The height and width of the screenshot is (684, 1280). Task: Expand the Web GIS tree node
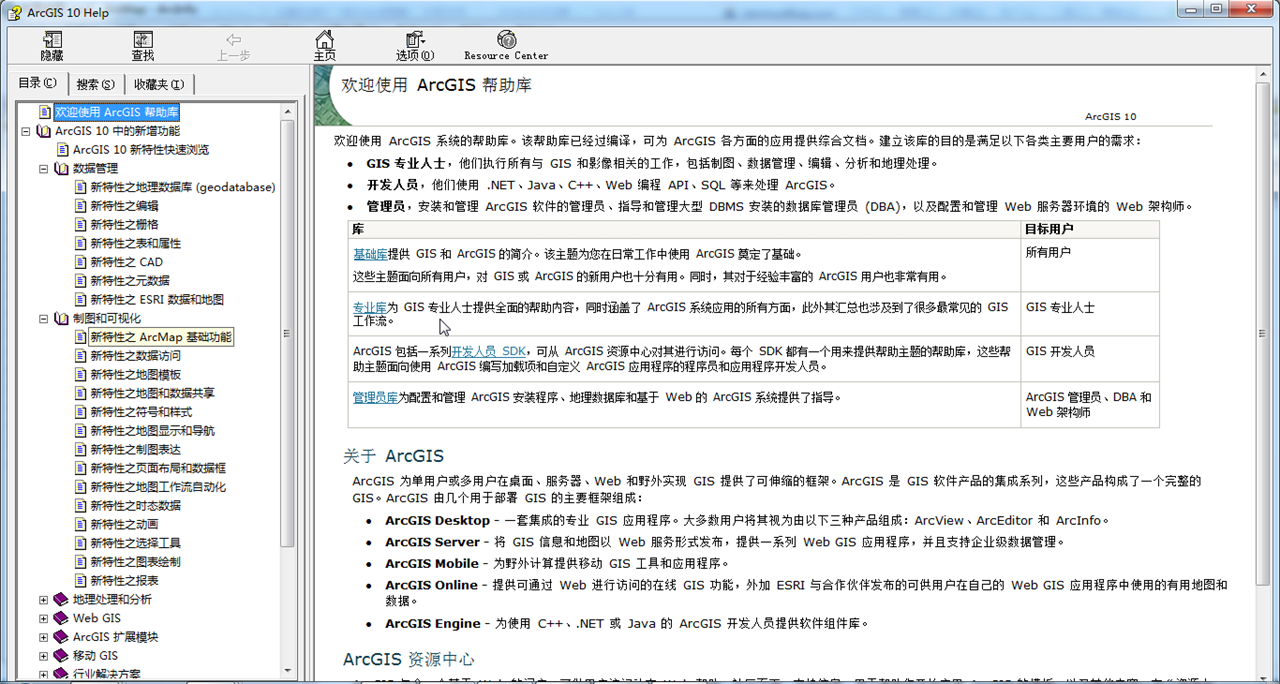44,619
